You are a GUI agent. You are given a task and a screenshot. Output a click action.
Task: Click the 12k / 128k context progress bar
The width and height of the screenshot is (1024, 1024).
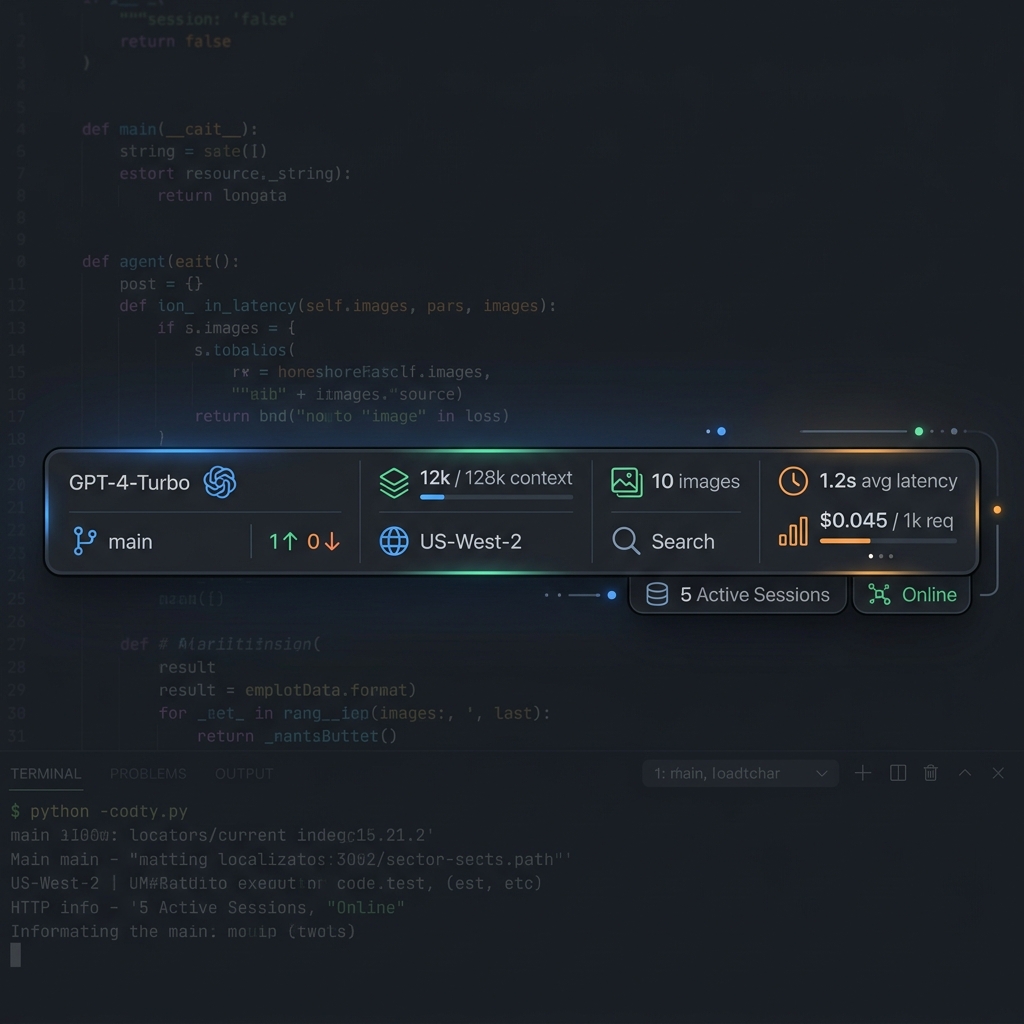point(496,497)
